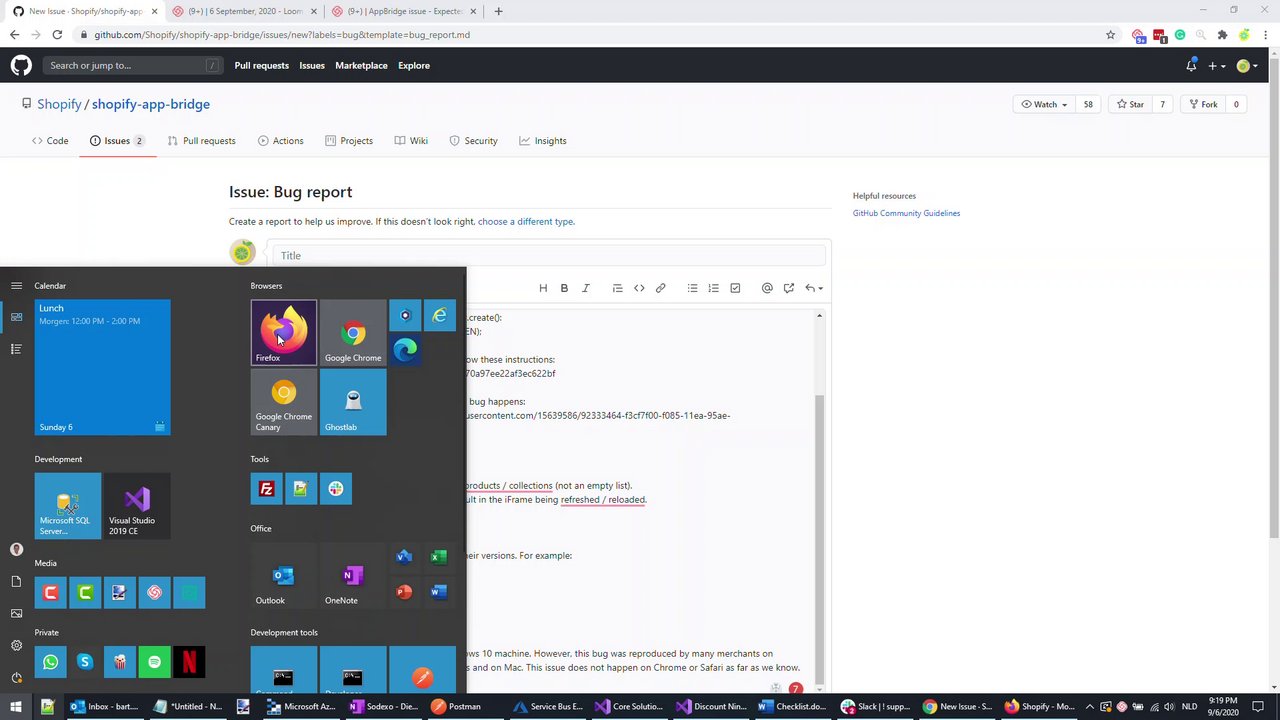The width and height of the screenshot is (1280, 720).
Task: Click the issue Title input field
Action: [548, 255]
